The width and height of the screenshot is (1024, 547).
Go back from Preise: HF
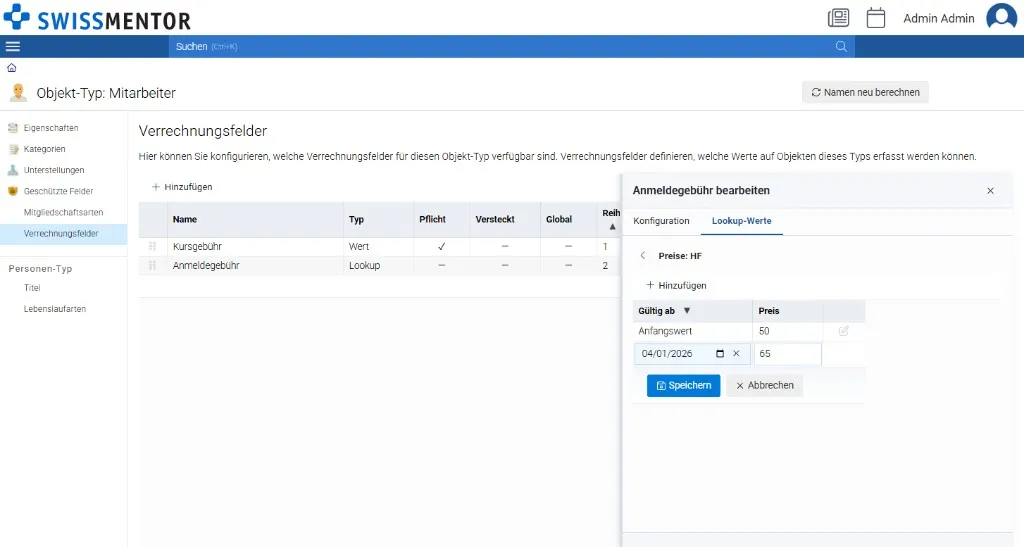(643, 256)
